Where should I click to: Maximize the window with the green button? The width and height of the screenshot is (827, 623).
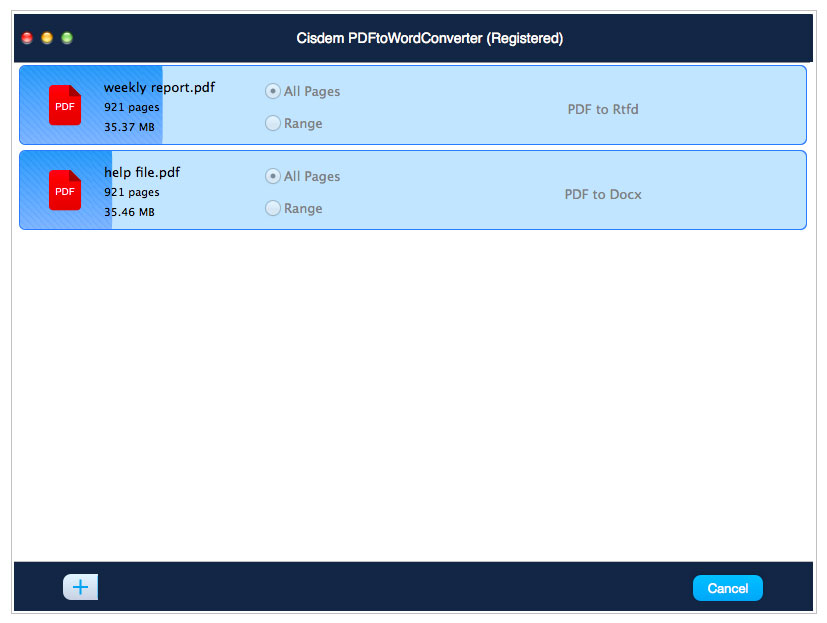tap(67, 38)
